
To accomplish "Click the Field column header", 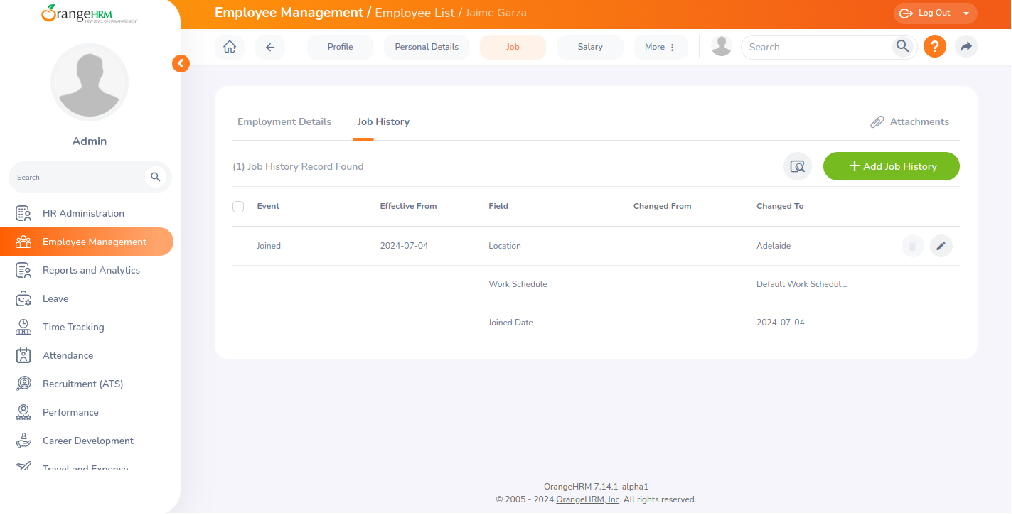I will click(498, 206).
